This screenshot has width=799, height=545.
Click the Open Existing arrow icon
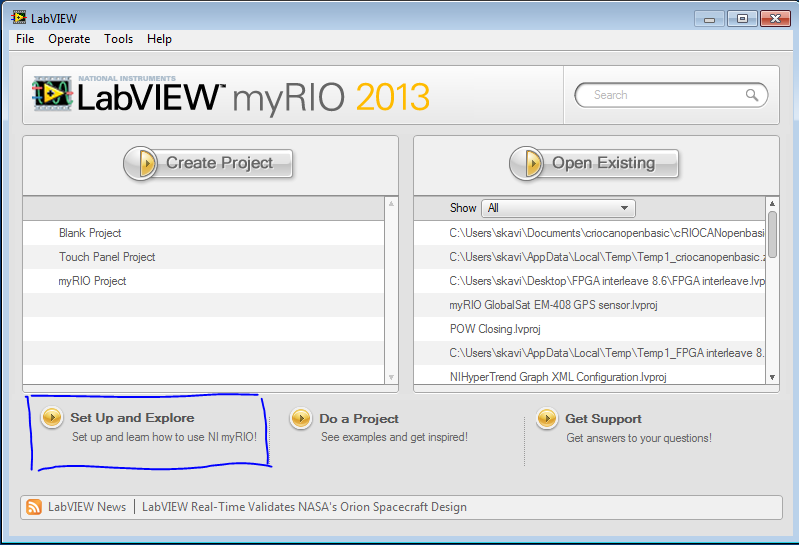527,164
